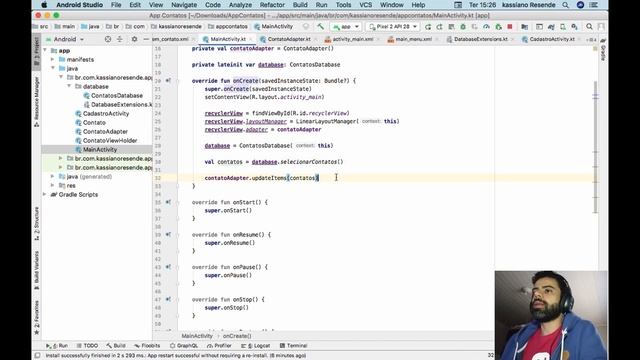Switch to activity_main.xml editor tab
The image size is (640, 360).
click(353, 39)
